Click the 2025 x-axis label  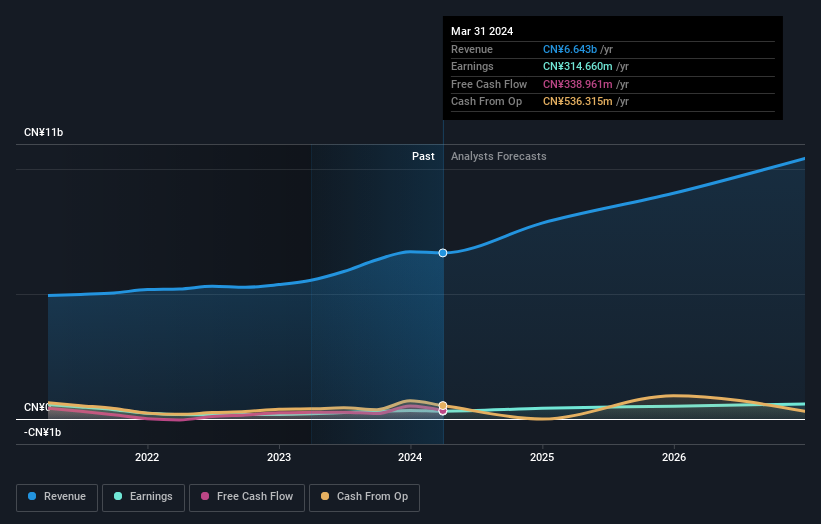point(542,457)
